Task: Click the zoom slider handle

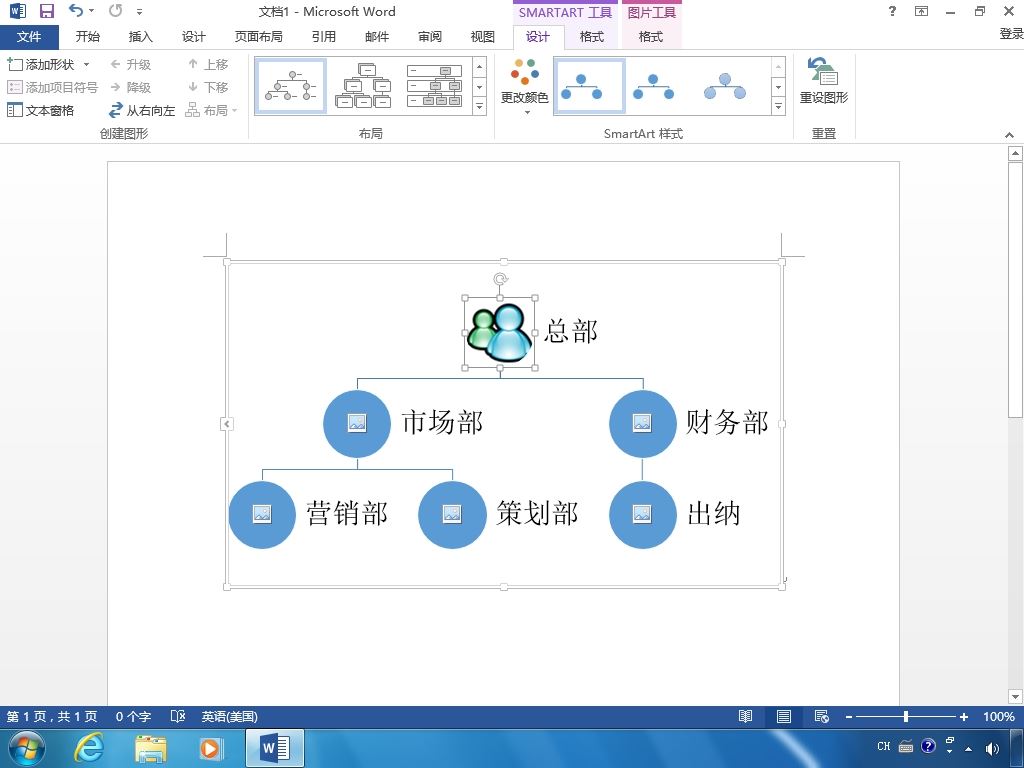Action: 906,716
